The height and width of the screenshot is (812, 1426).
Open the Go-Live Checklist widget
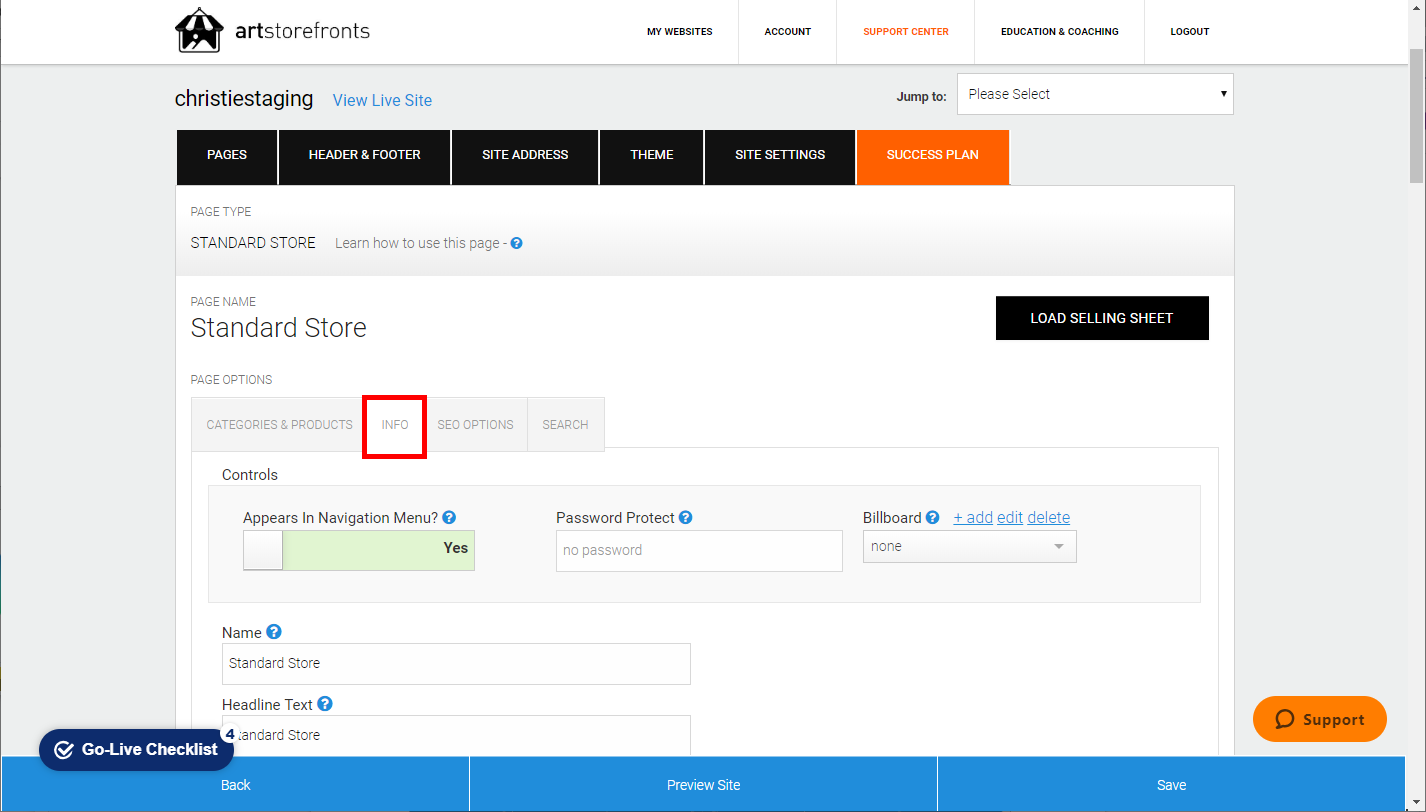(x=136, y=749)
